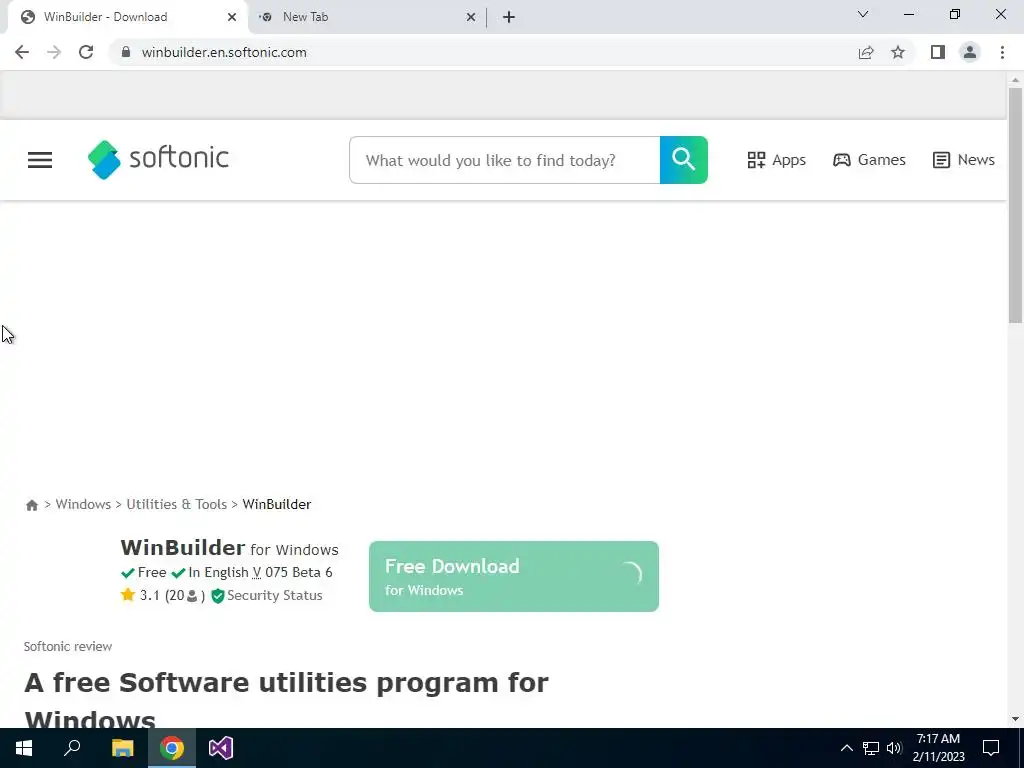Click the scrollbar down arrow
Screen dimensions: 1024x768
point(1015,719)
